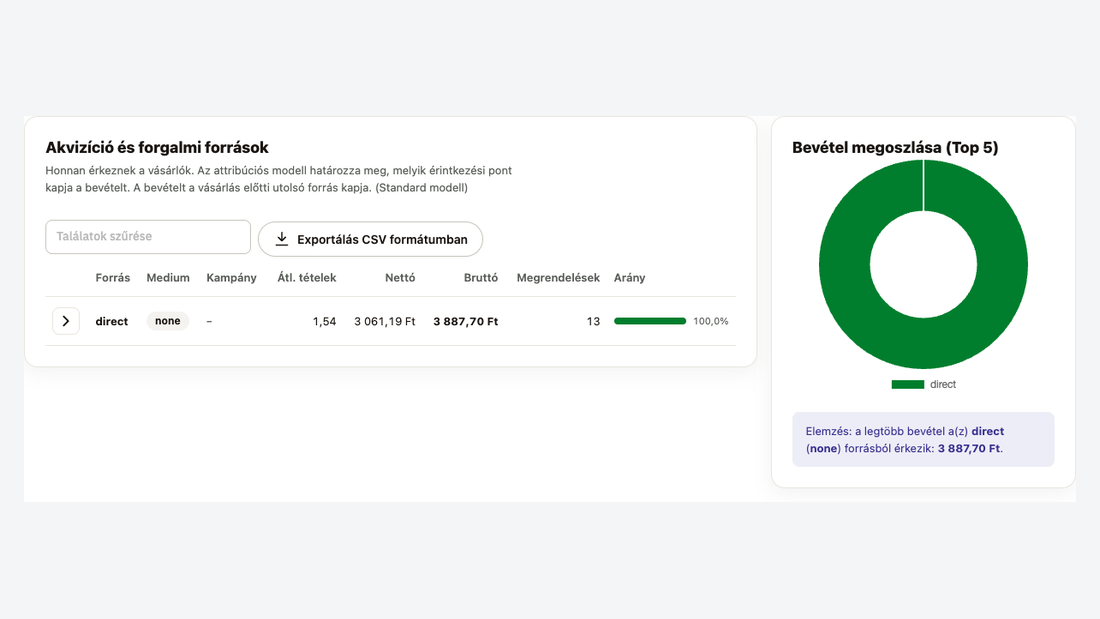Image resolution: width=1100 pixels, height=619 pixels.
Task: Sort by the 'Kampány' column header
Action: [x=232, y=278]
